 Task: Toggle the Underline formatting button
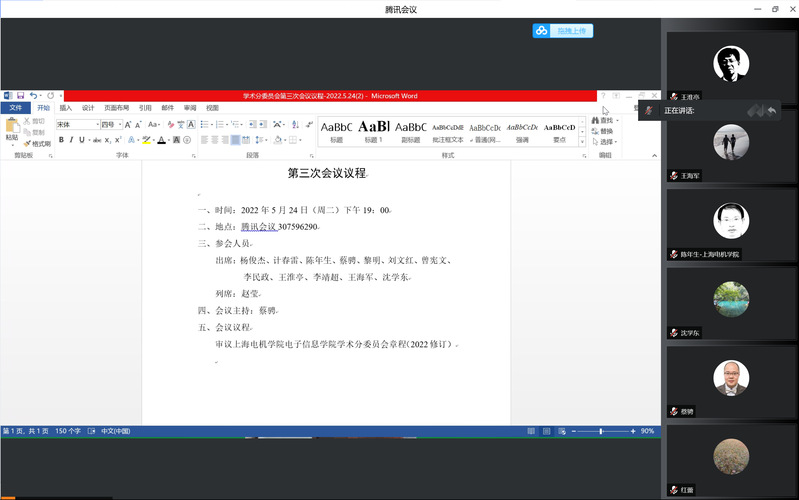point(83,140)
